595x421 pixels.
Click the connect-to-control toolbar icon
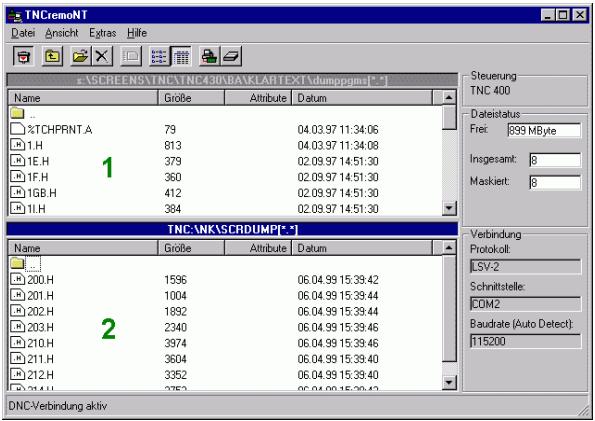24,57
